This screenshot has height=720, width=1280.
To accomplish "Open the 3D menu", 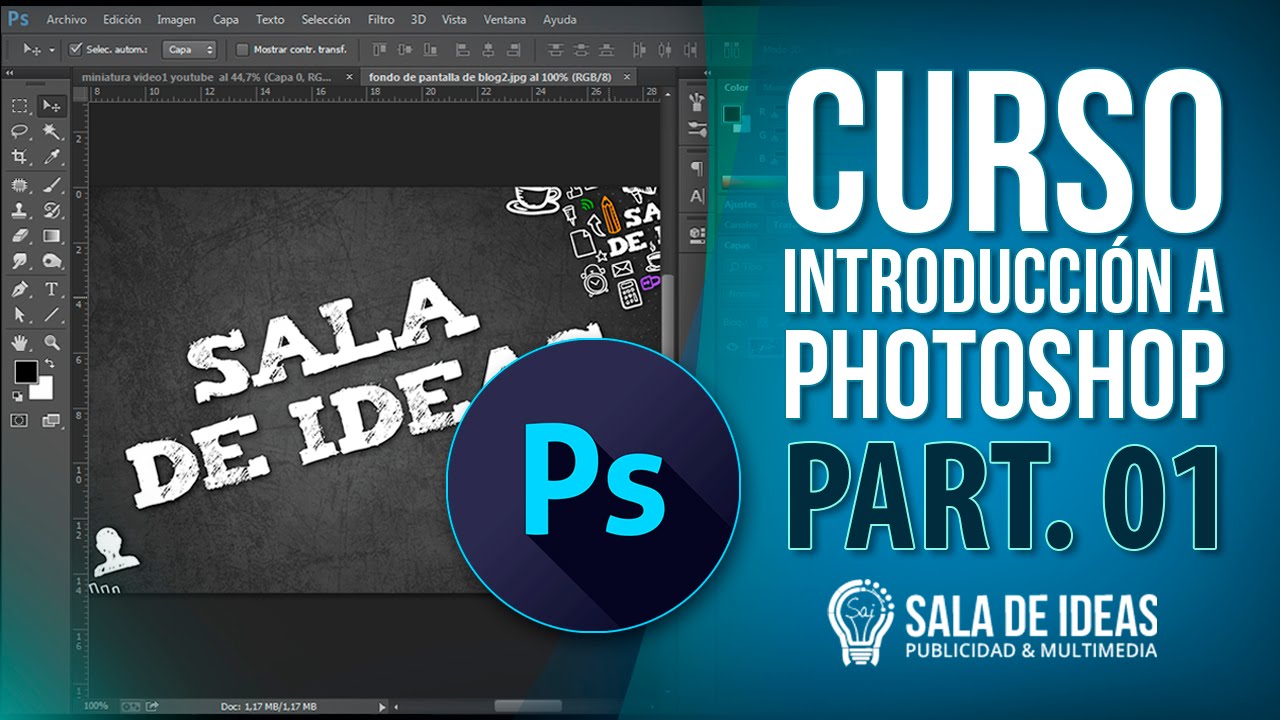I will (x=418, y=19).
